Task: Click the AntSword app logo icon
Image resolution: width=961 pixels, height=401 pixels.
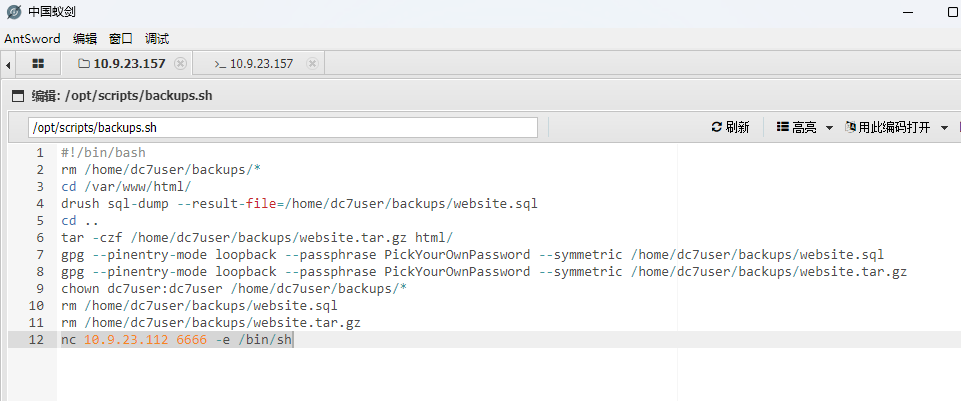Action: pos(13,12)
